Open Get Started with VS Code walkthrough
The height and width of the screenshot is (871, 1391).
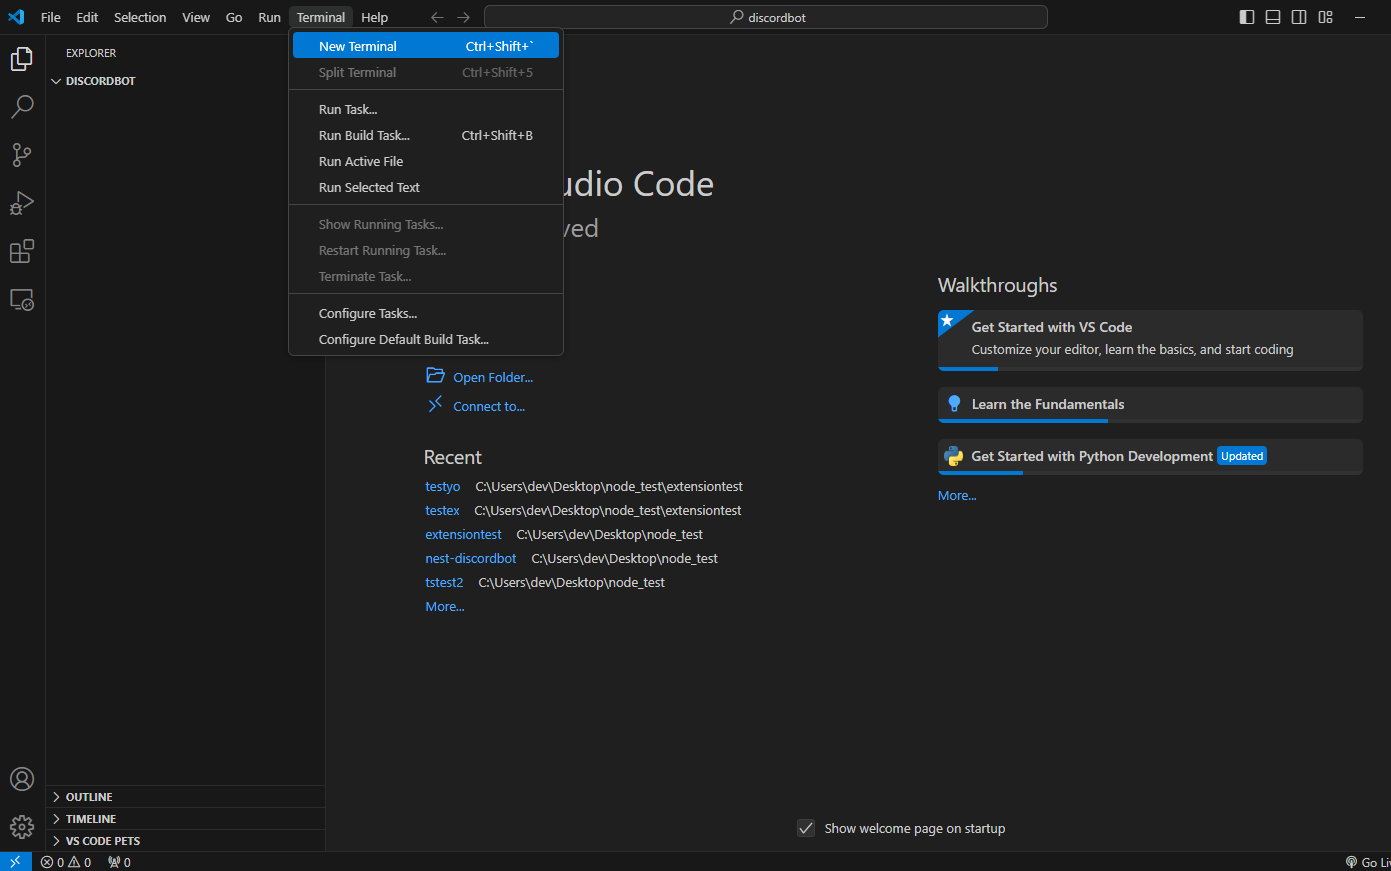tap(1150, 339)
